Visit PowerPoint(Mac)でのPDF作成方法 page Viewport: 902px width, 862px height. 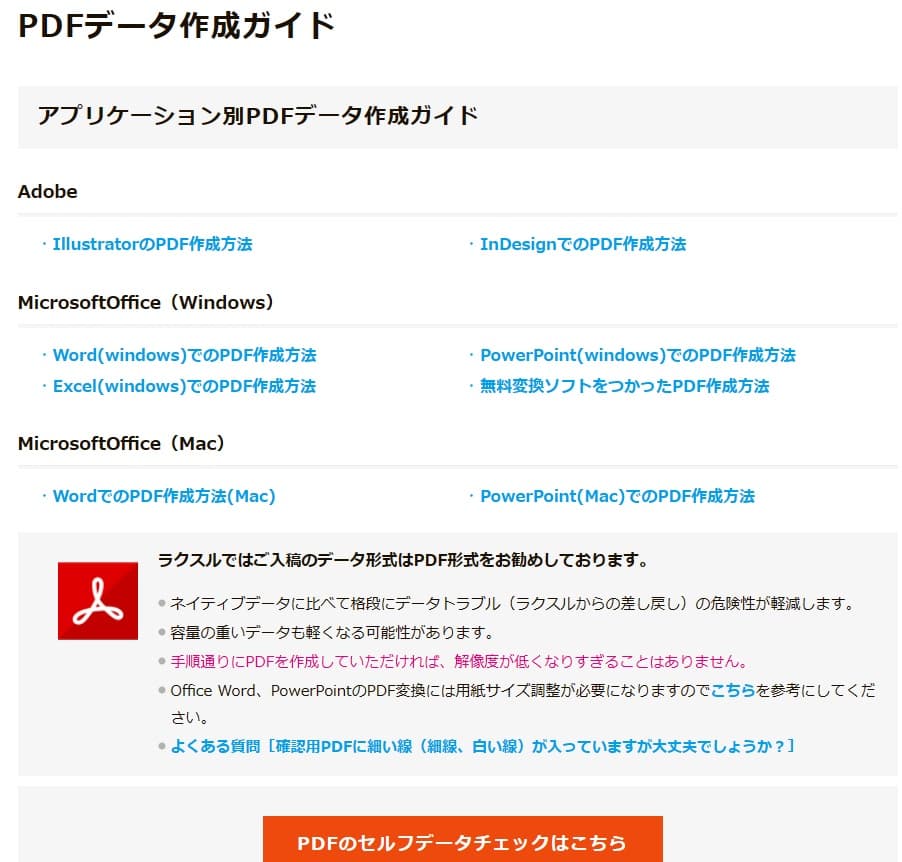click(x=617, y=496)
